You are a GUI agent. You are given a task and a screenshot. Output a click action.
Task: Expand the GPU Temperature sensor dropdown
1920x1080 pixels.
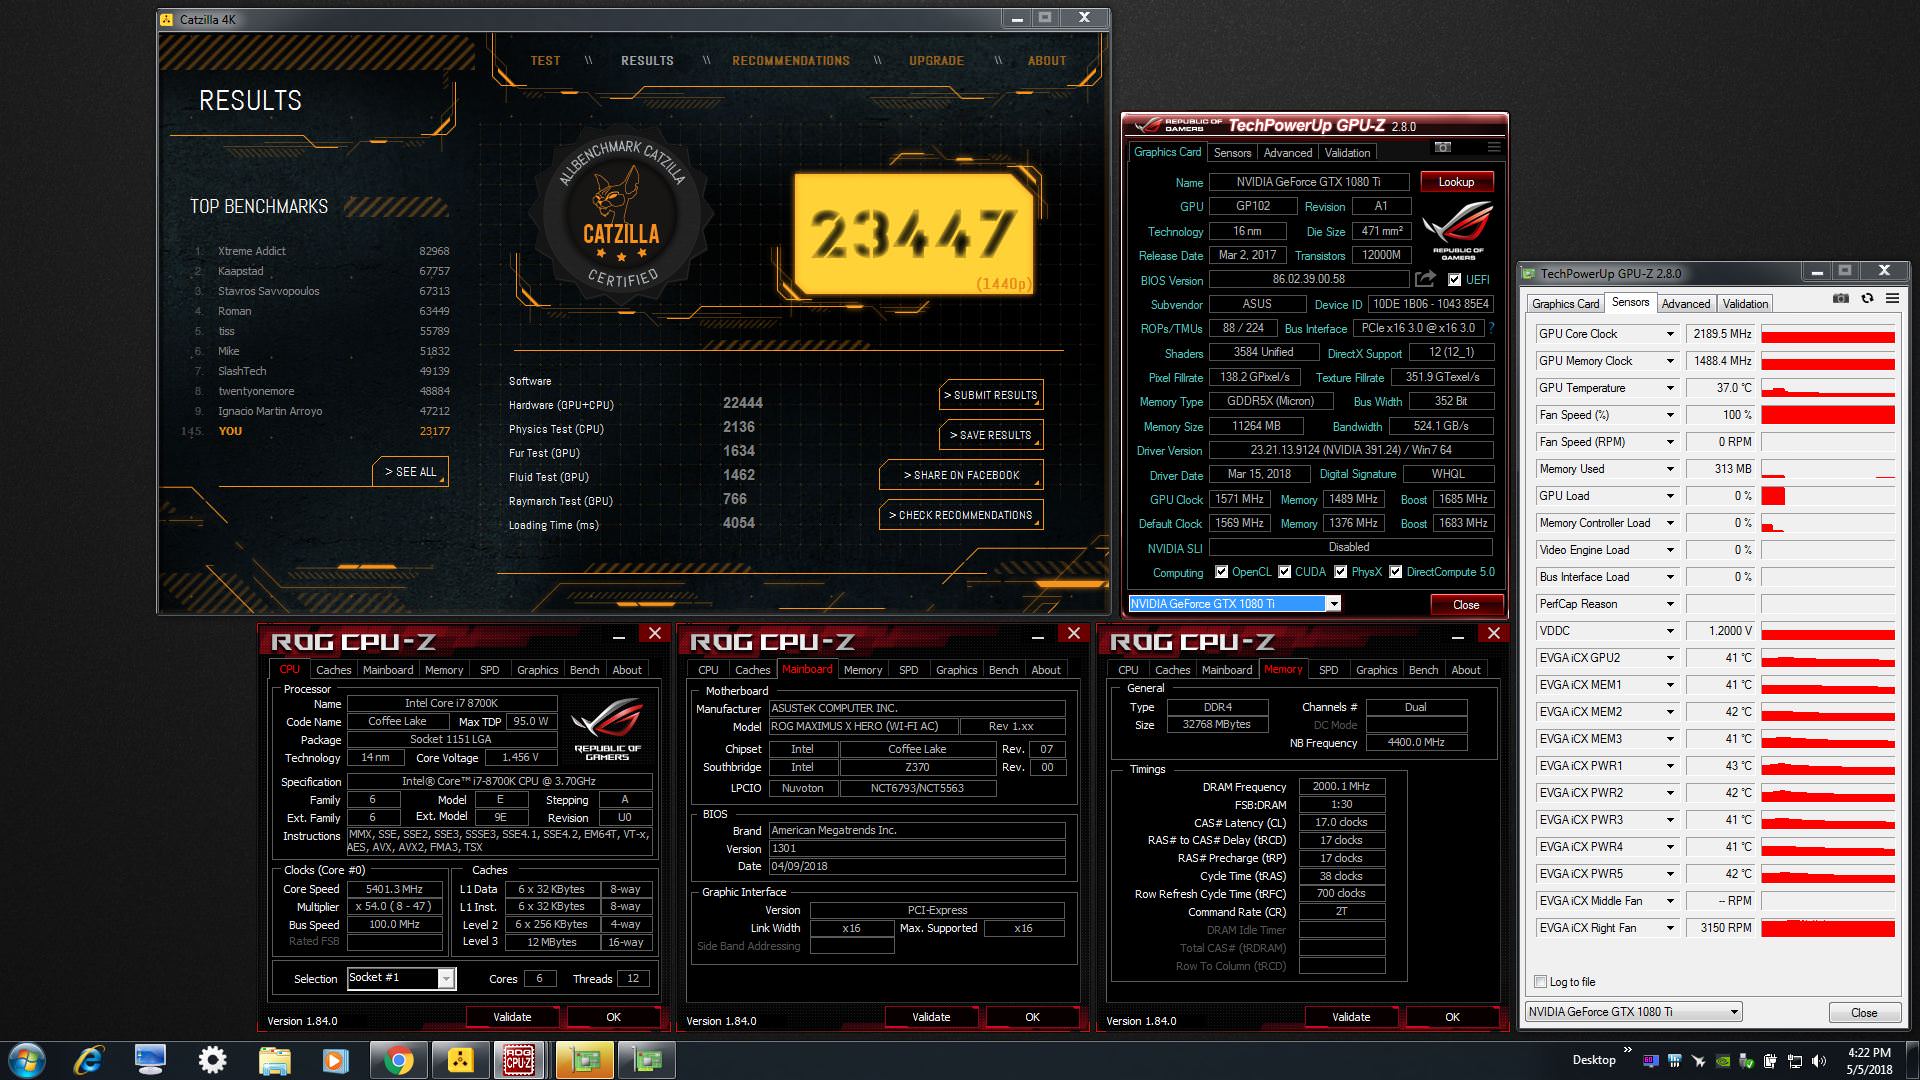1669,388
